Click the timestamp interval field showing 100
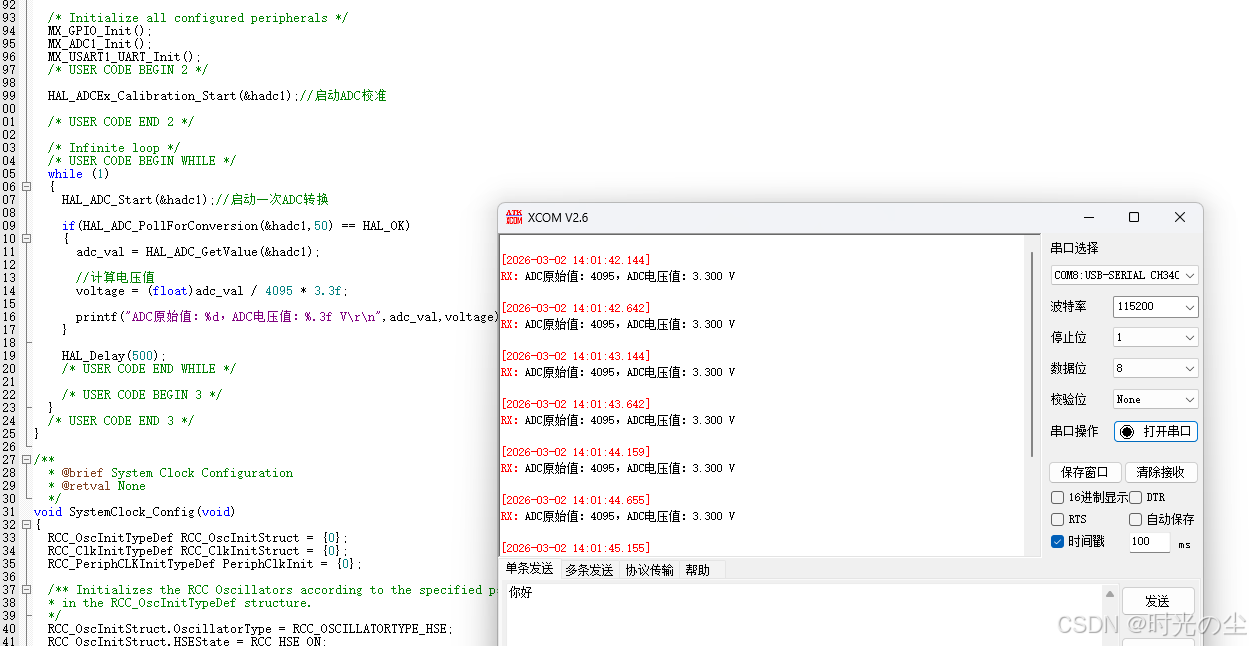Screen dimensions: 1251x646 tap(1149, 542)
